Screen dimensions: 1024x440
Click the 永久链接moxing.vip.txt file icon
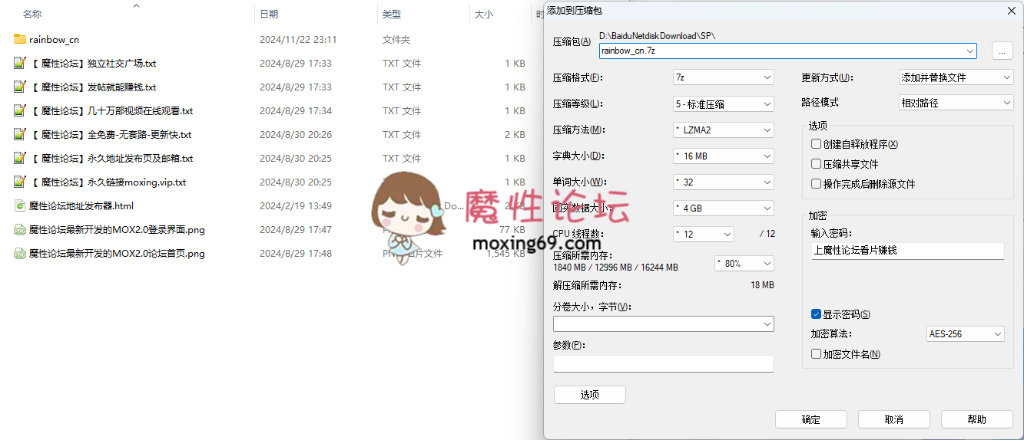point(20,182)
